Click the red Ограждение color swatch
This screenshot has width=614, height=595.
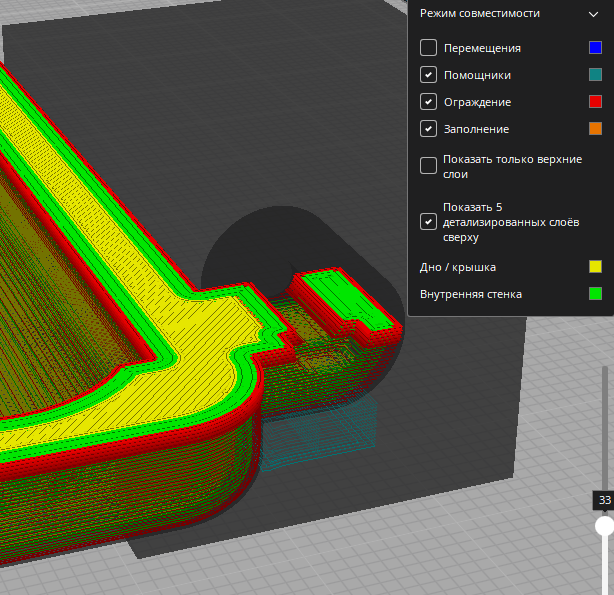[x=595, y=102]
